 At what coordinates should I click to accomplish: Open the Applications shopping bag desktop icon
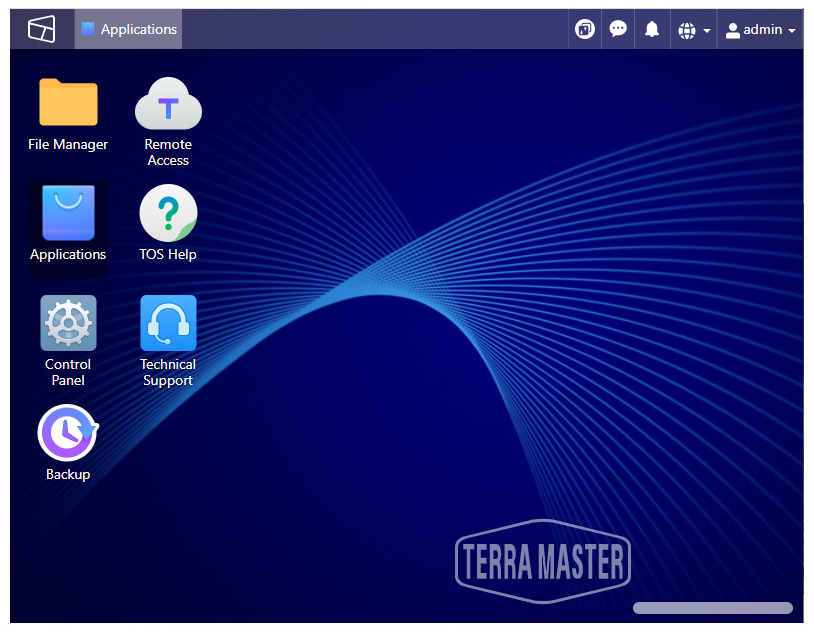[x=68, y=213]
